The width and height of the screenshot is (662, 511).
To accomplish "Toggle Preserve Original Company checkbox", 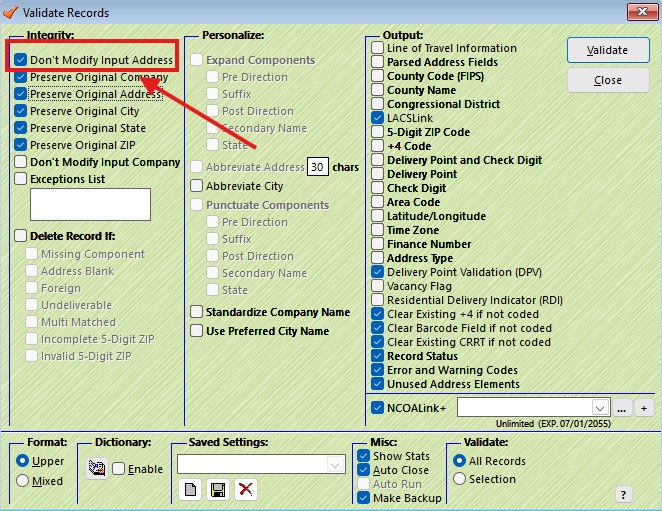I will click(x=20, y=77).
